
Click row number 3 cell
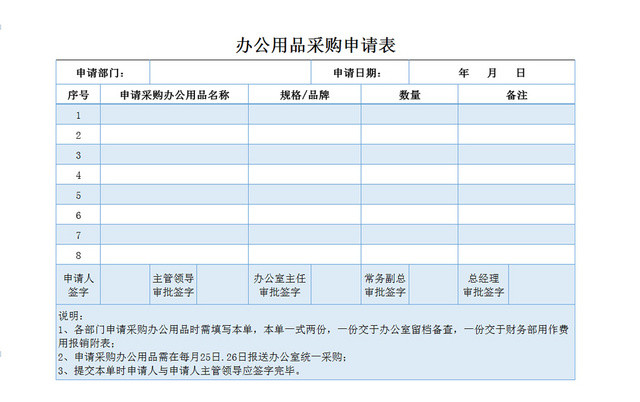tap(78, 155)
